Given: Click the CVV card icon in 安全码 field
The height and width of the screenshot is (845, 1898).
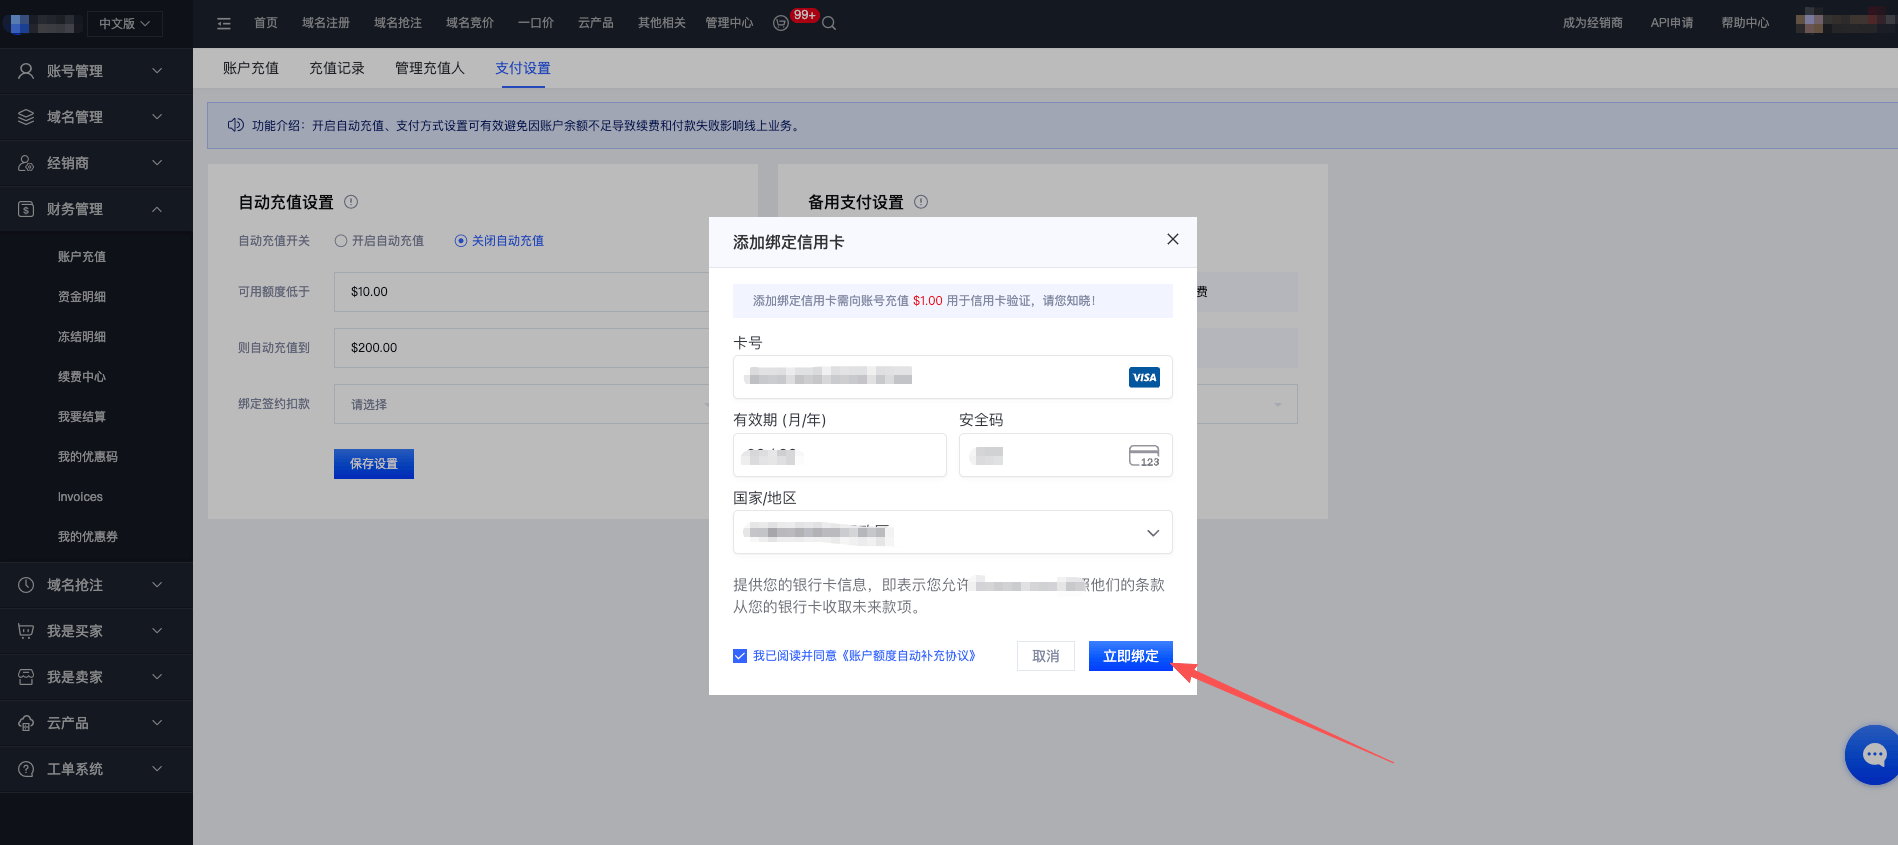Looking at the screenshot, I should click(x=1143, y=456).
